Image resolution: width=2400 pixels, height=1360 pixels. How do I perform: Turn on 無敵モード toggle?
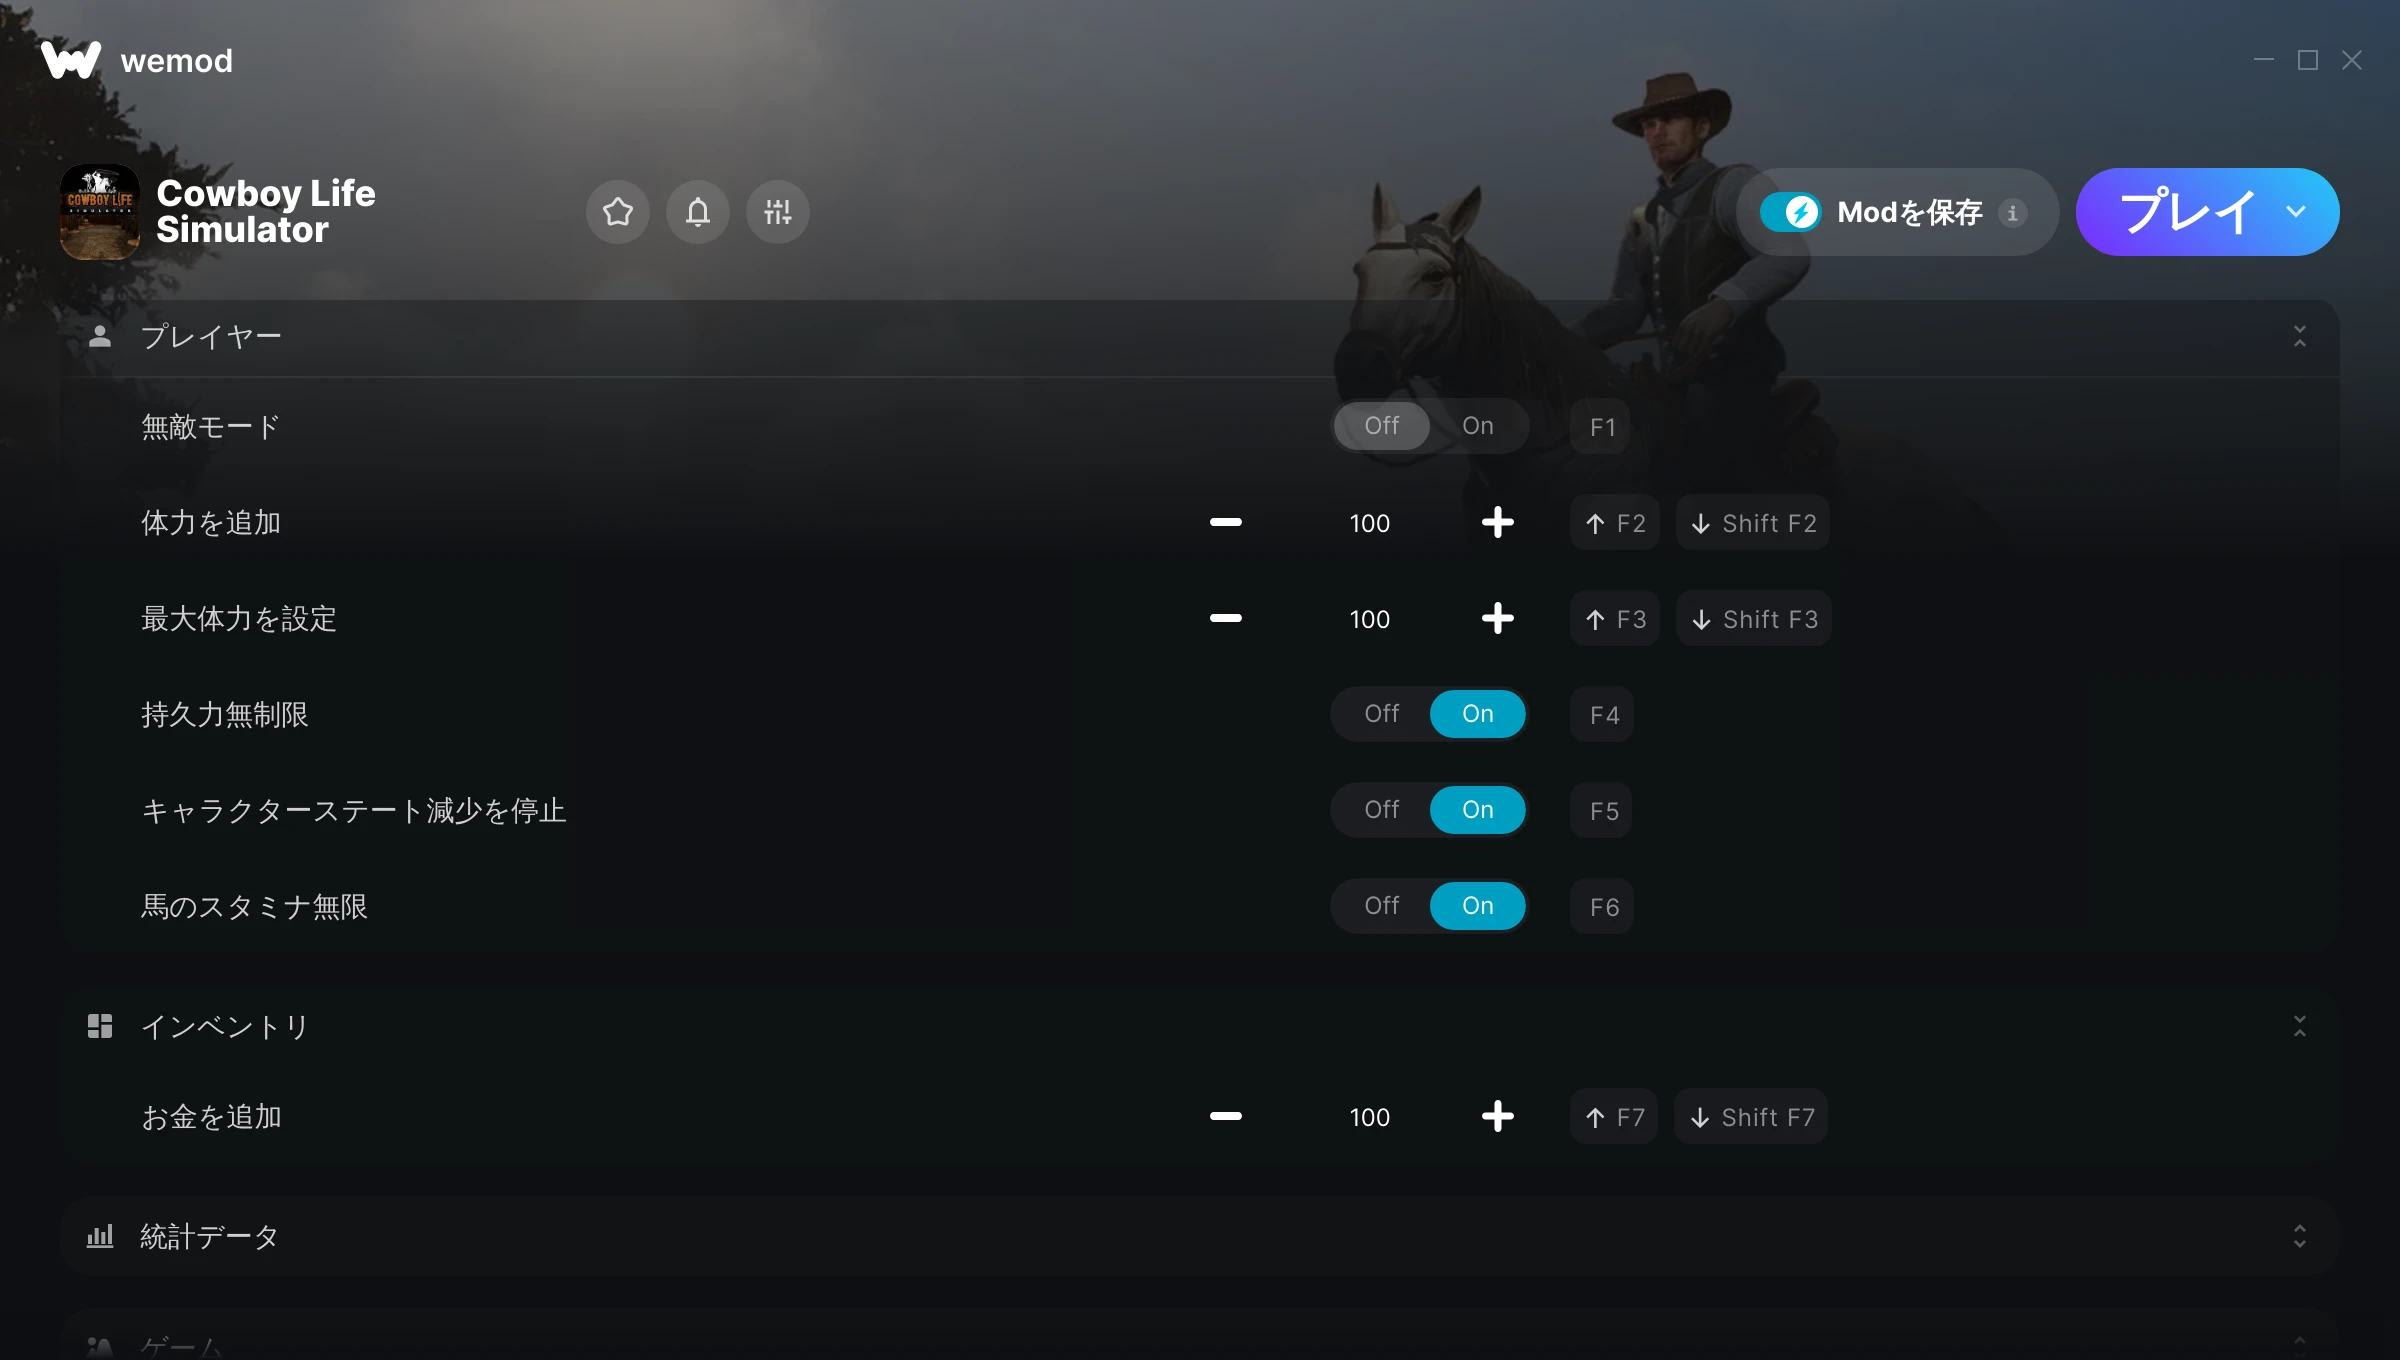coord(1477,426)
